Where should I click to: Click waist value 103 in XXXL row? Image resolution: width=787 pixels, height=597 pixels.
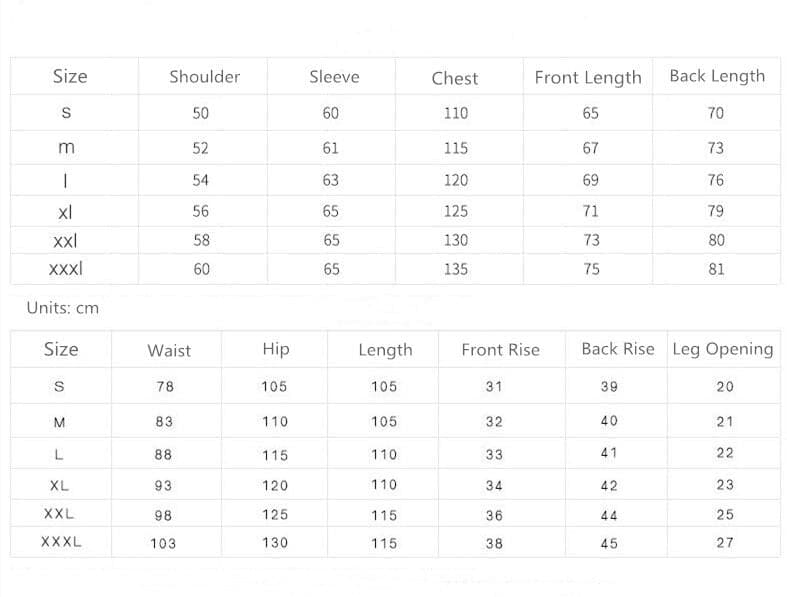point(163,544)
